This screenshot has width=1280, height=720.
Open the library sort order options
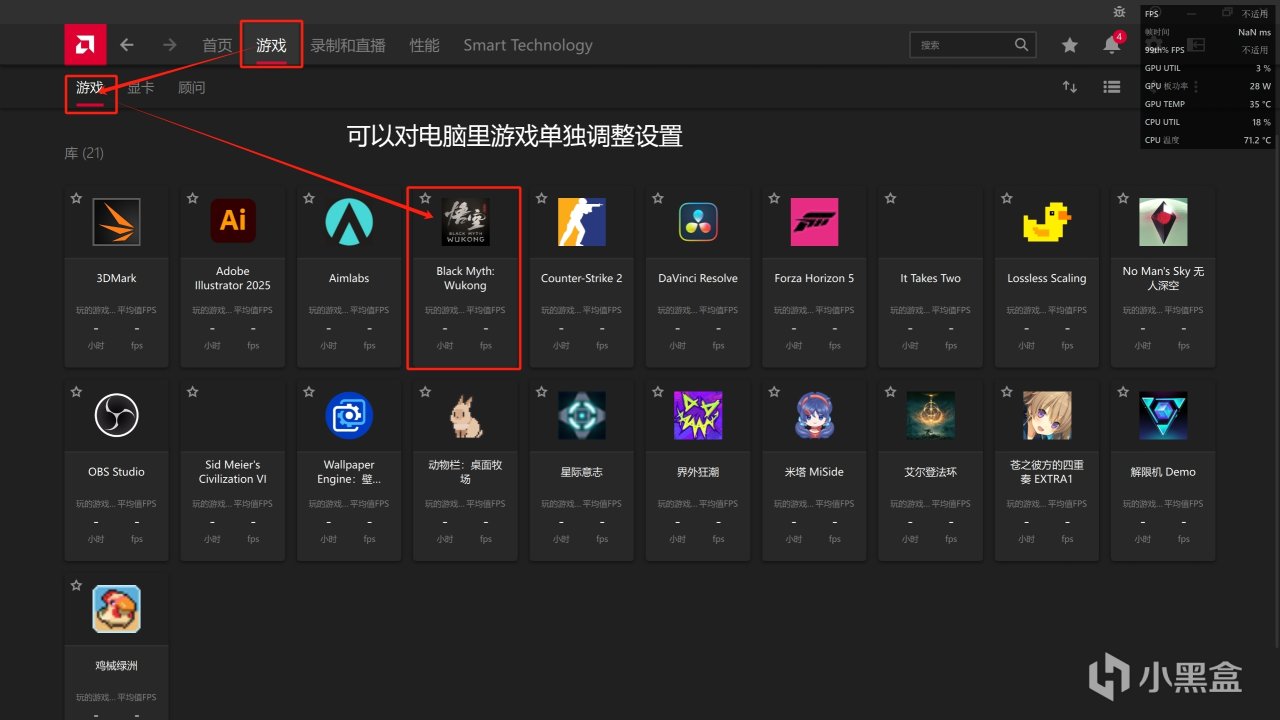coord(1070,87)
